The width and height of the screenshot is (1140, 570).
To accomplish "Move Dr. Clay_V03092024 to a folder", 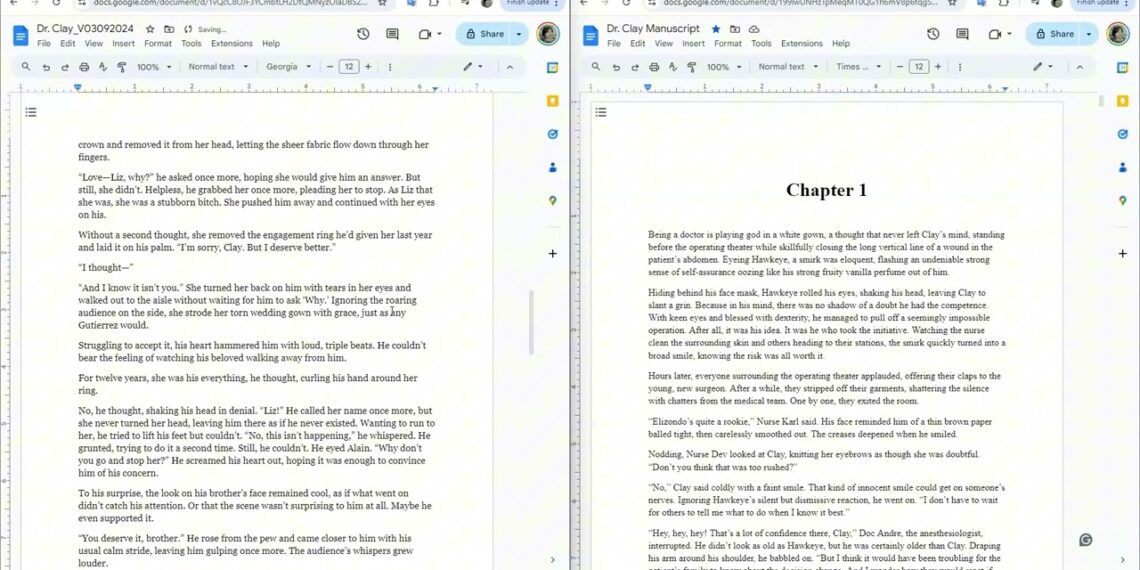I will (x=169, y=29).
